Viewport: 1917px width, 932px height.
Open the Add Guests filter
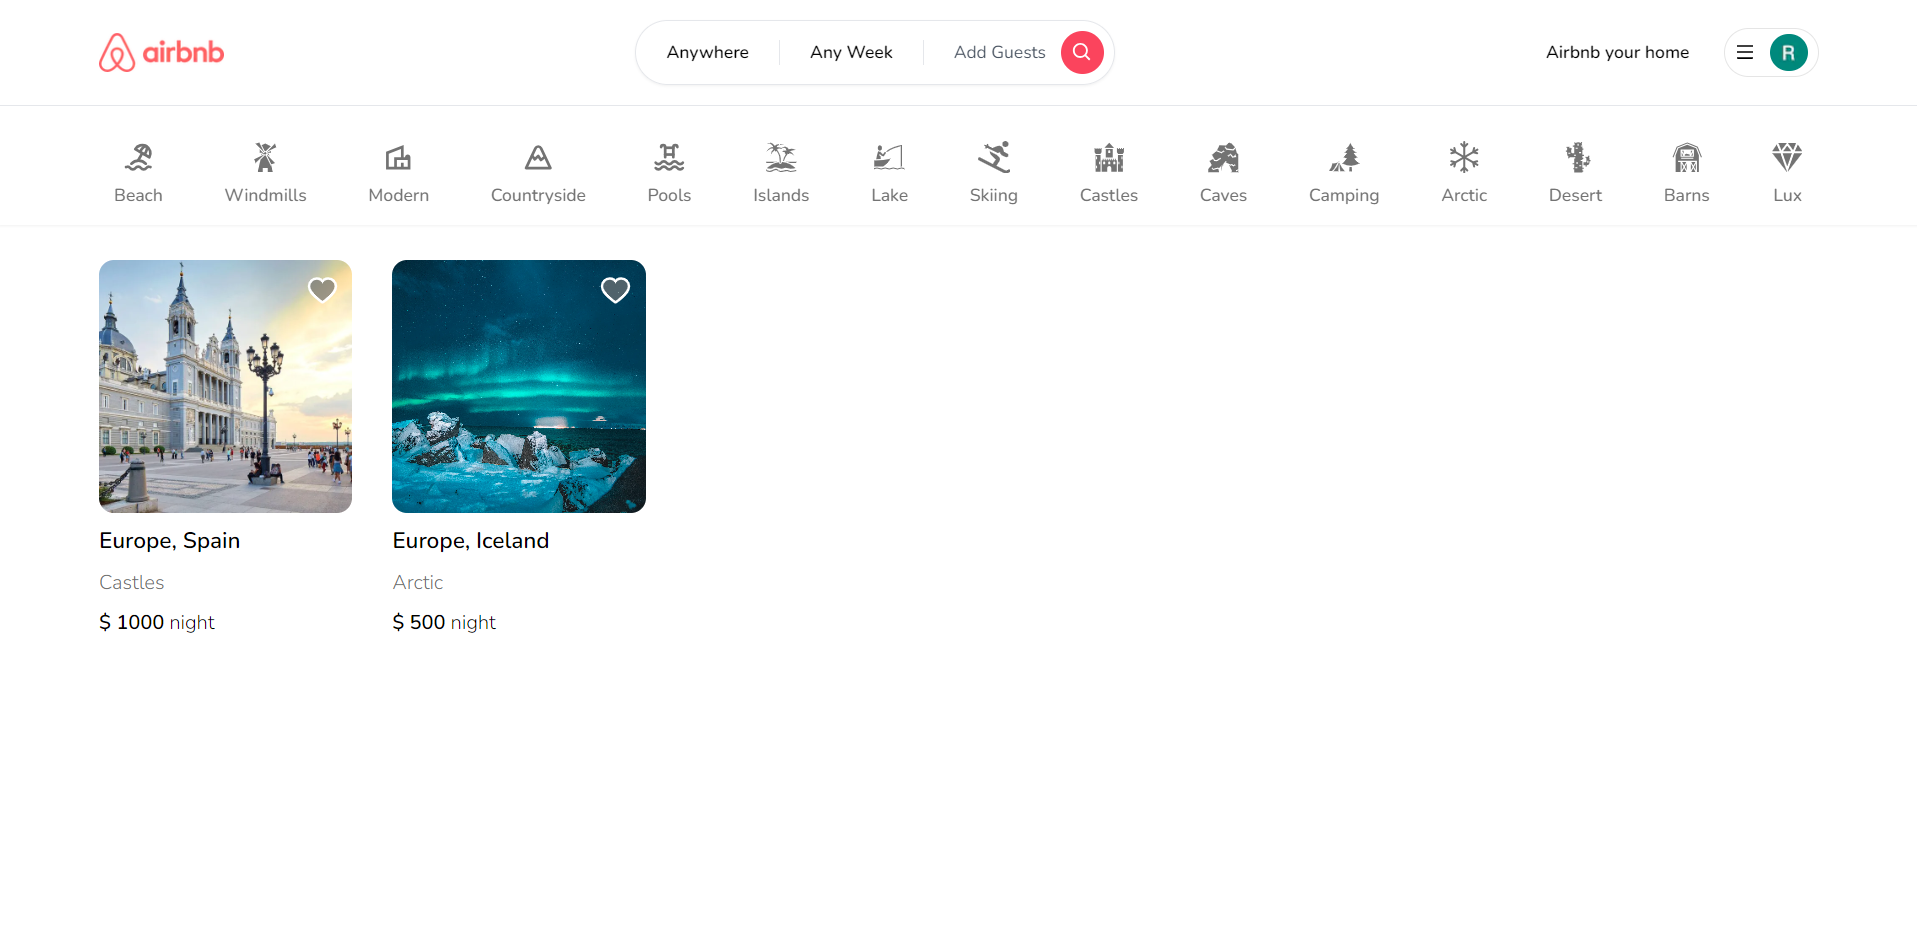point(1000,52)
